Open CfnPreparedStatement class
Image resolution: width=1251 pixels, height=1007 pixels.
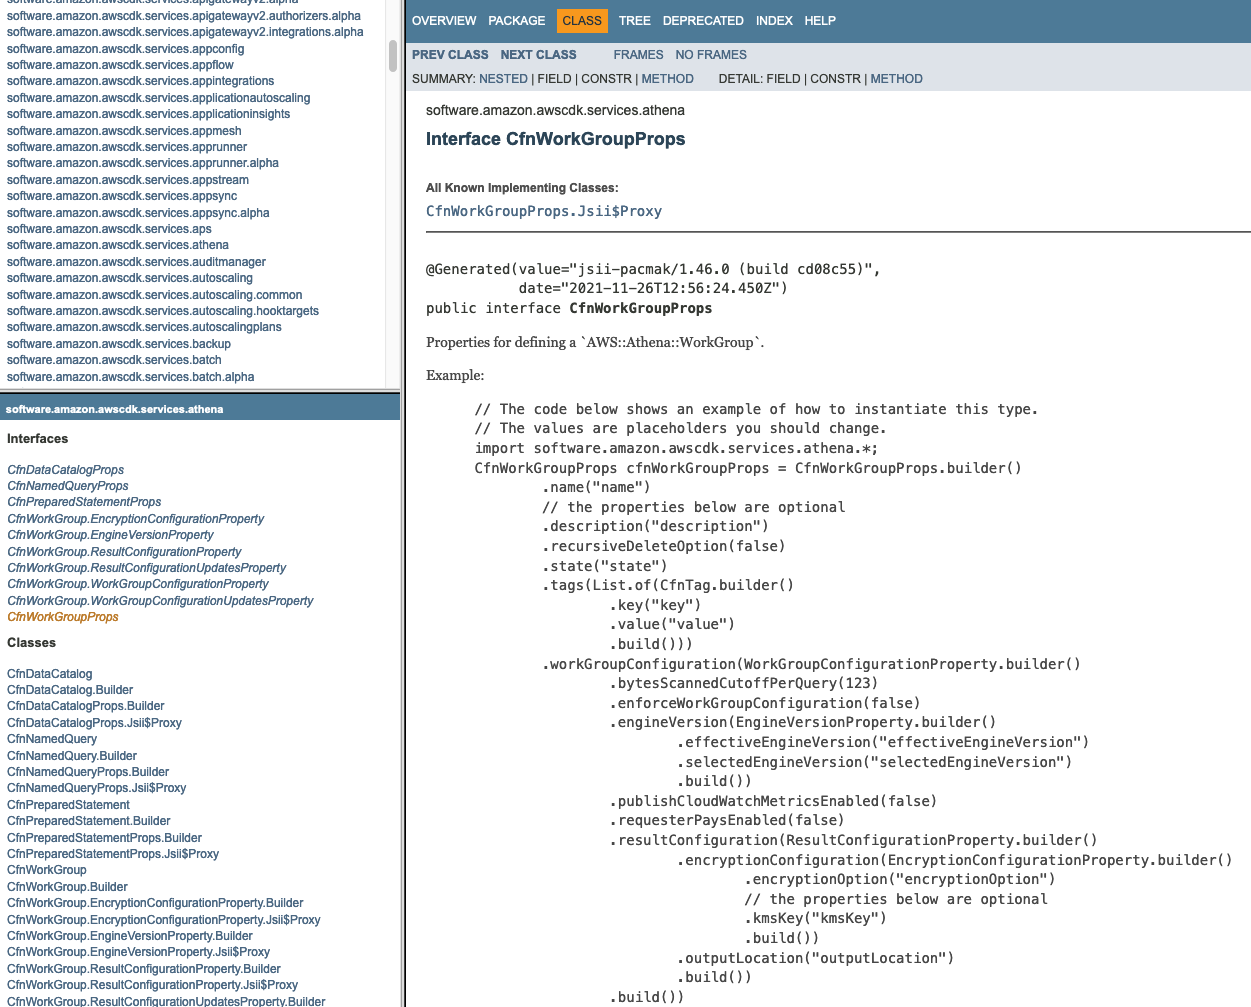(x=68, y=805)
